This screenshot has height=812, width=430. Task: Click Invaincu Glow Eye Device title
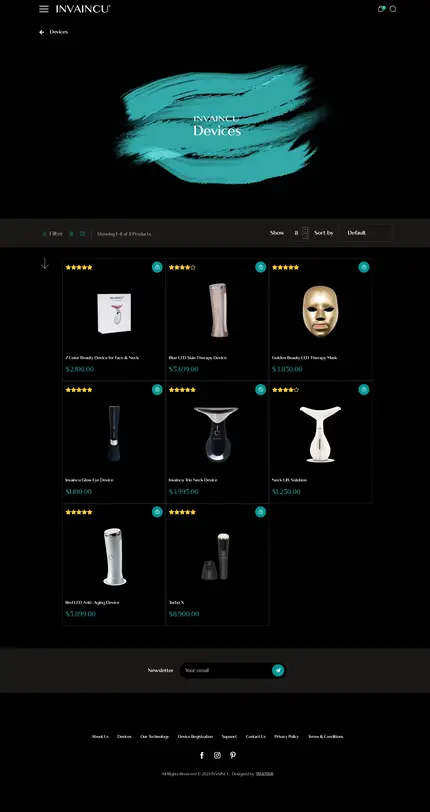(x=89, y=480)
